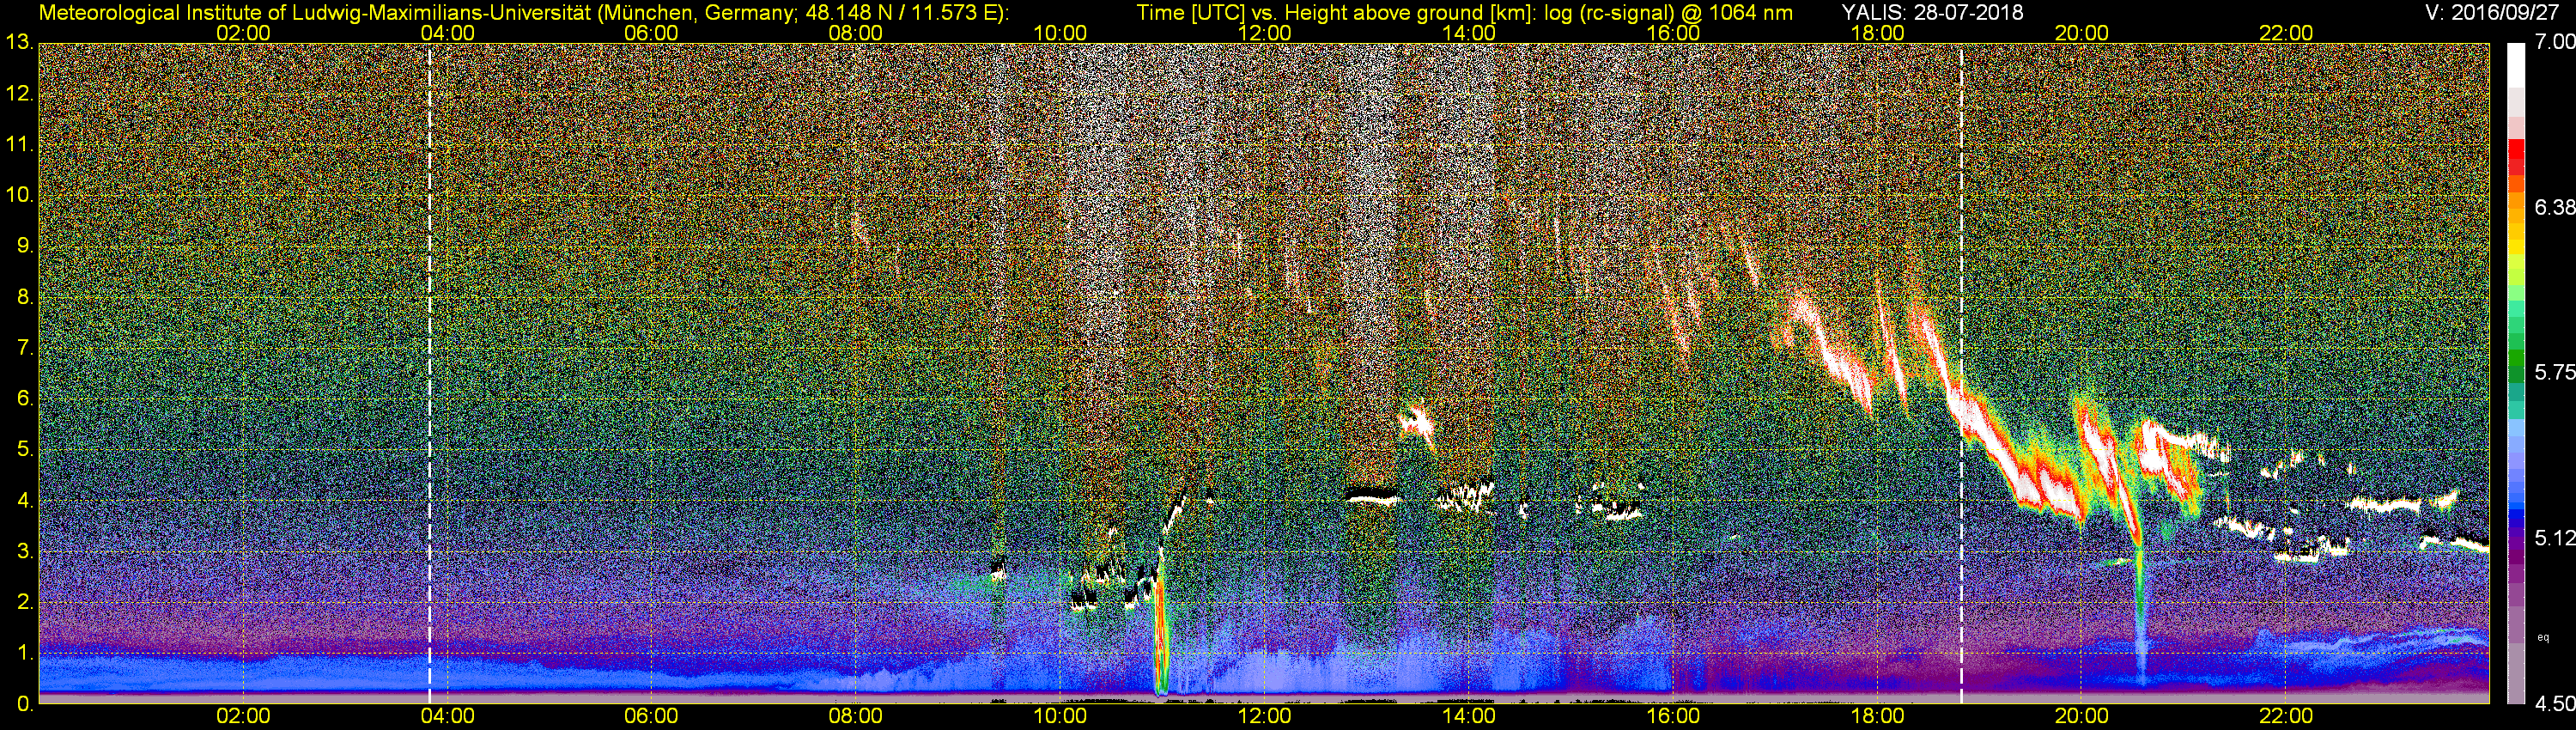
Task: Click the 18:00 label on the top time axis
Action: (1877, 33)
